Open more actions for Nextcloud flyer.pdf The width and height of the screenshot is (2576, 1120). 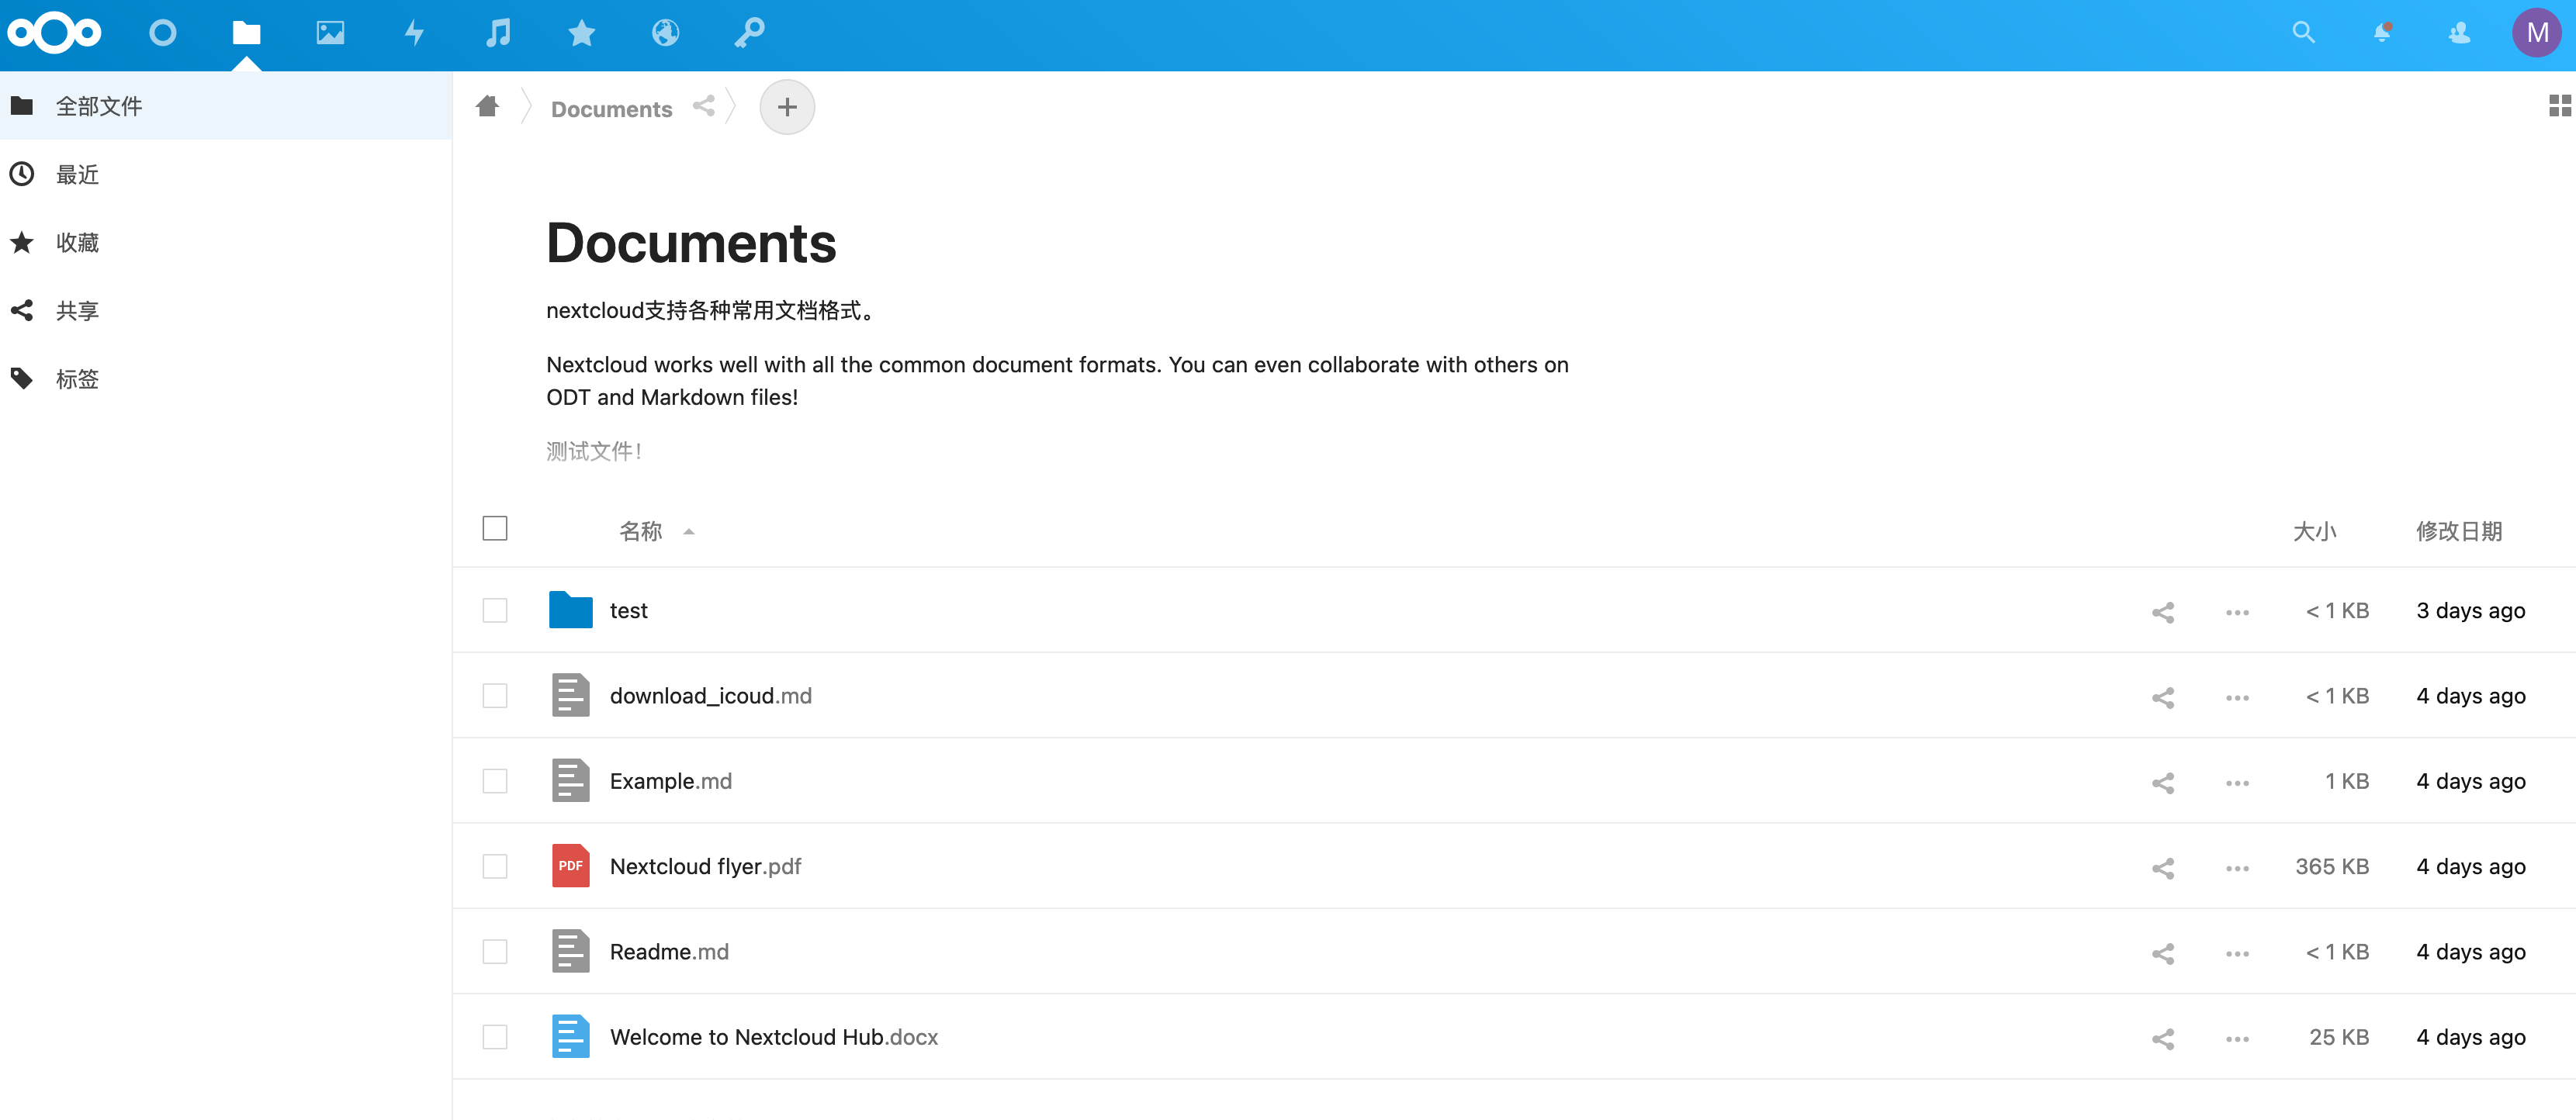pyautogui.click(x=2238, y=868)
